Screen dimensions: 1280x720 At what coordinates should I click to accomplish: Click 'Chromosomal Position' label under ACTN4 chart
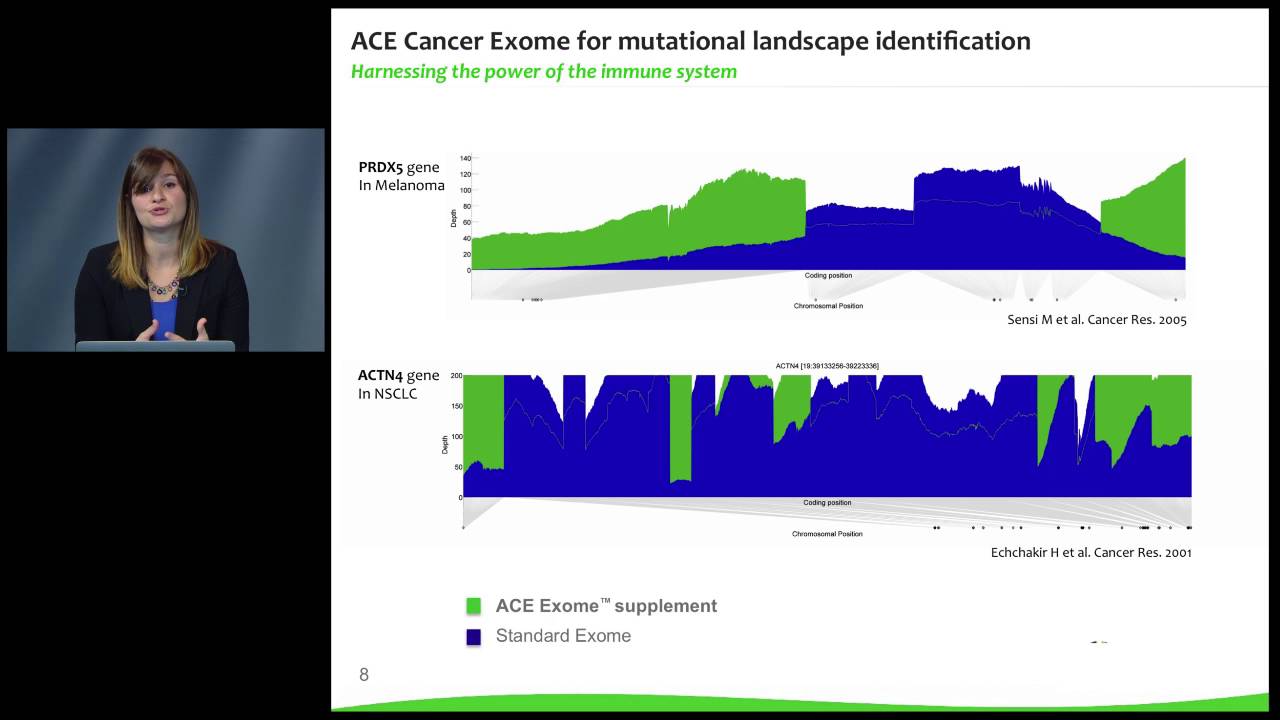(827, 534)
